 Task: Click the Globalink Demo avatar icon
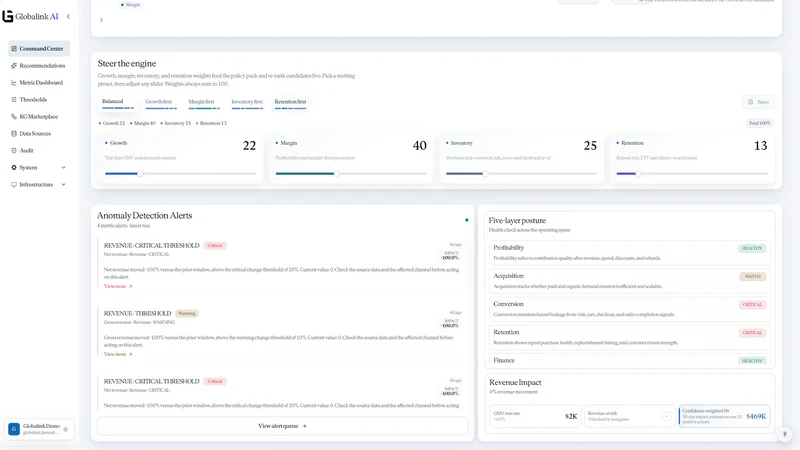14,429
